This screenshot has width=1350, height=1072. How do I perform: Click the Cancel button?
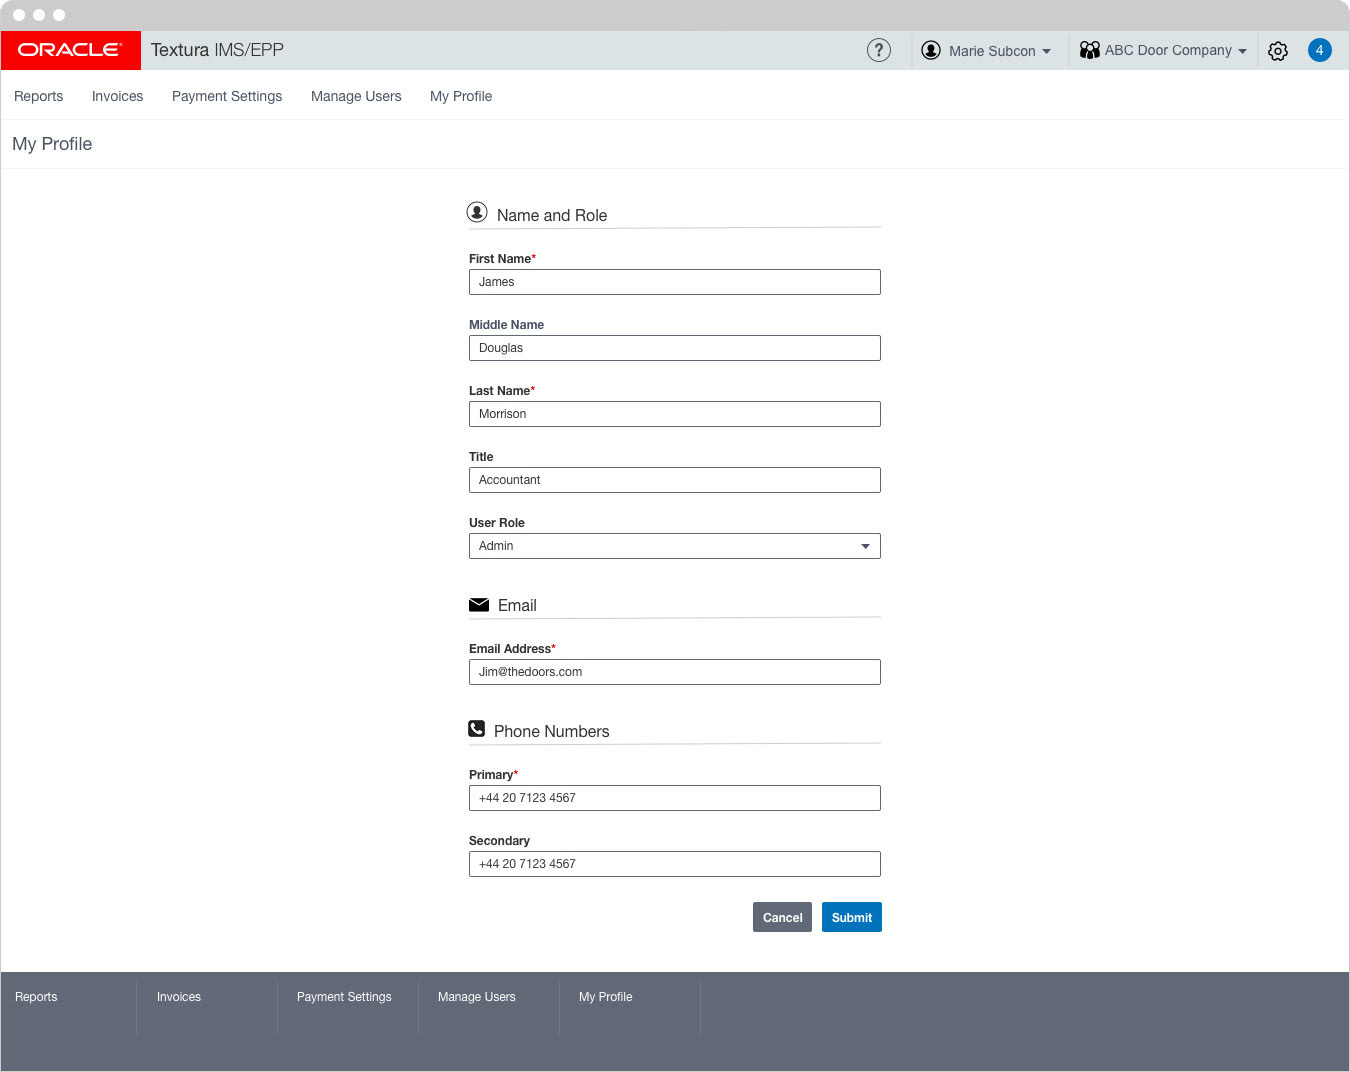pyautogui.click(x=782, y=917)
